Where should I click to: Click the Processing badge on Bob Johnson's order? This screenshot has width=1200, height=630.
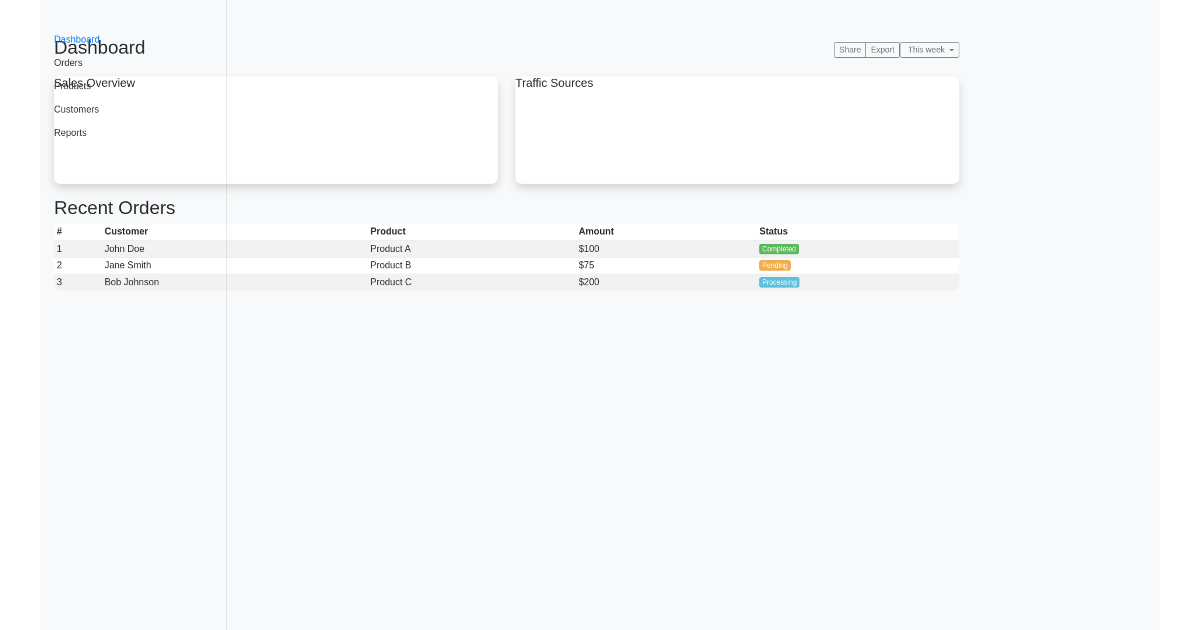pyautogui.click(x=779, y=282)
